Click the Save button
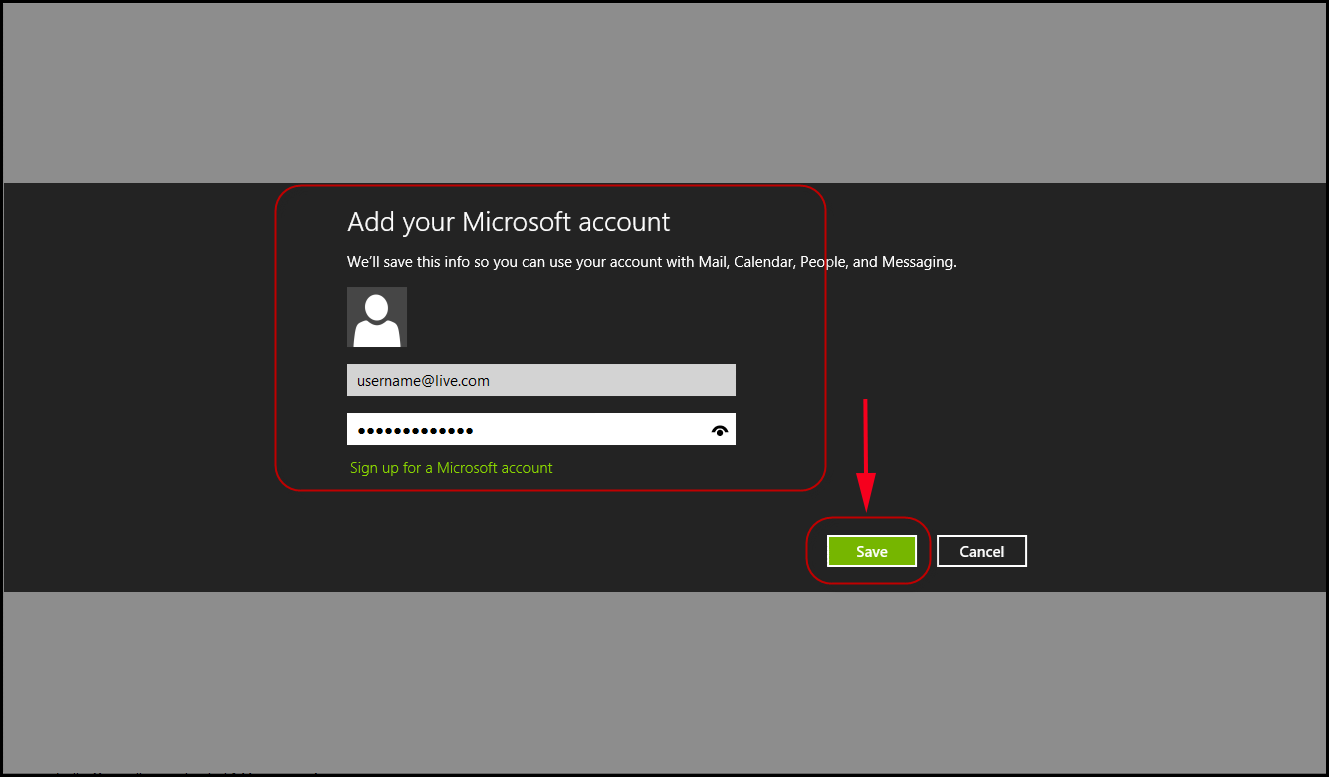Viewport: 1329px width, 777px height. [871, 551]
